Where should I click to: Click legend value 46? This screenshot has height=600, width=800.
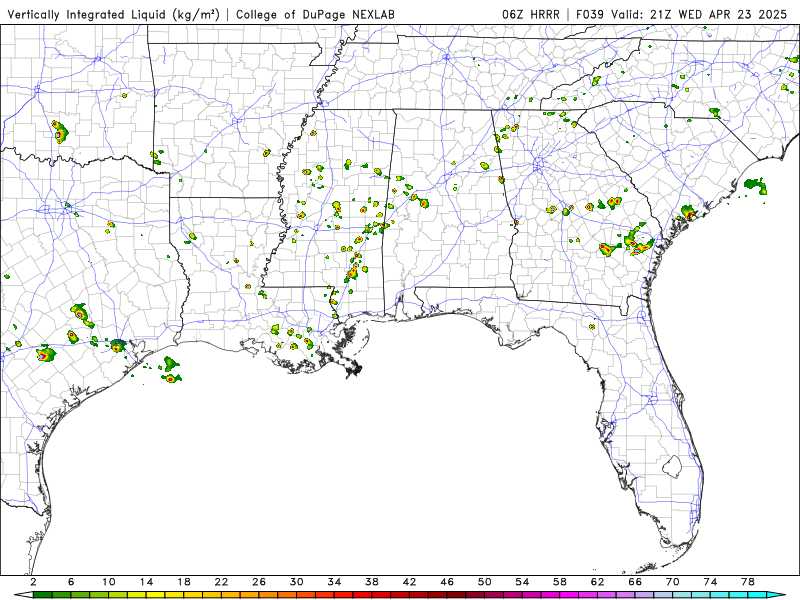(447, 582)
